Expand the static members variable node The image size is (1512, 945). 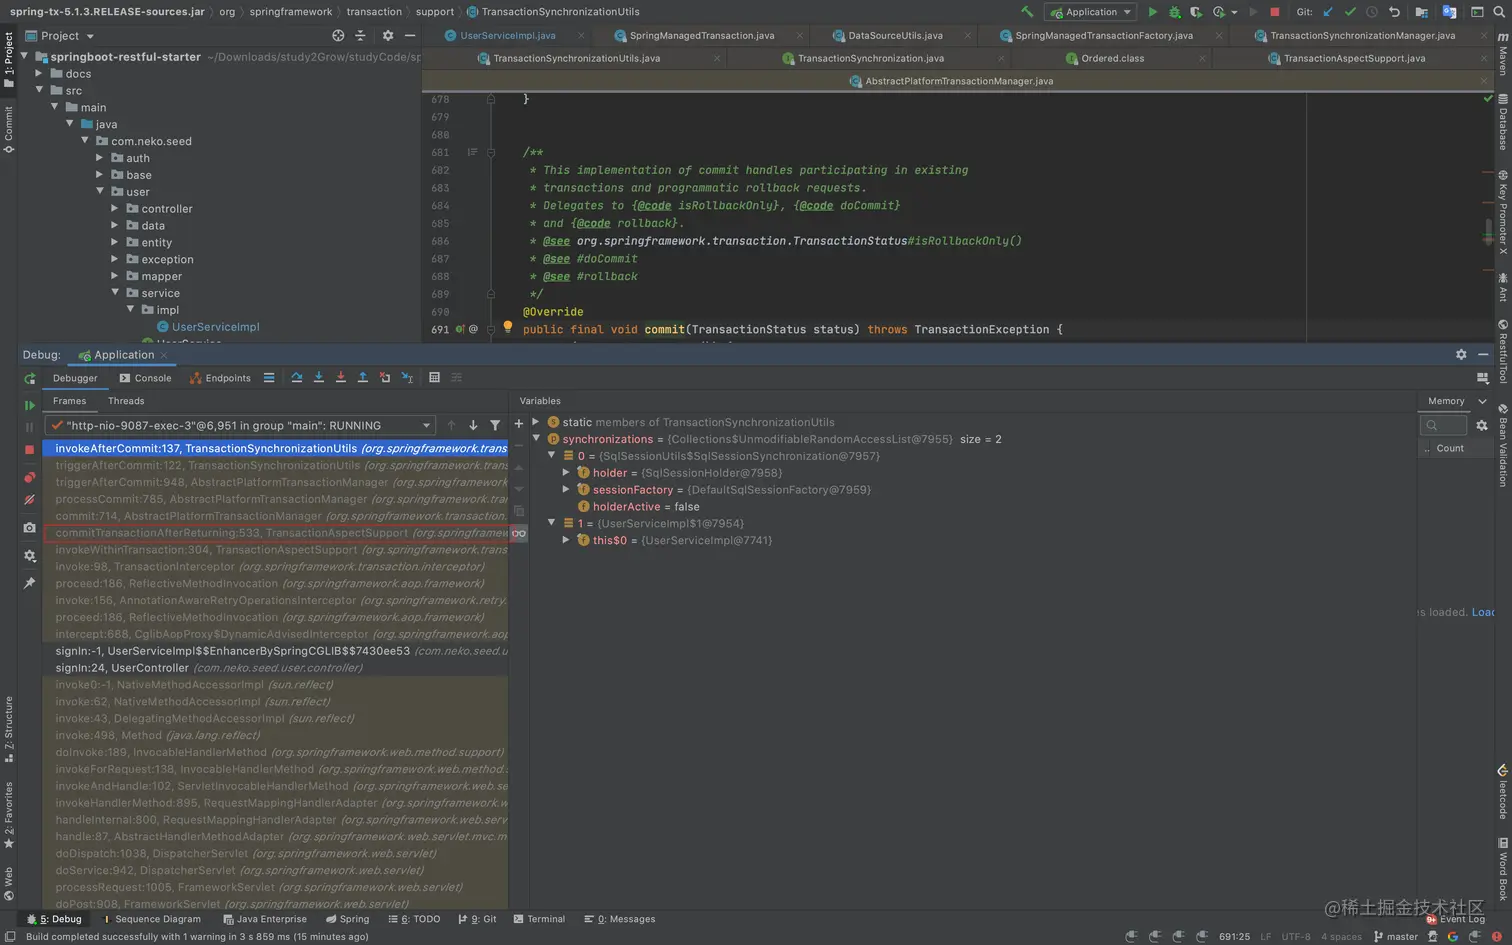pyautogui.click(x=536, y=422)
